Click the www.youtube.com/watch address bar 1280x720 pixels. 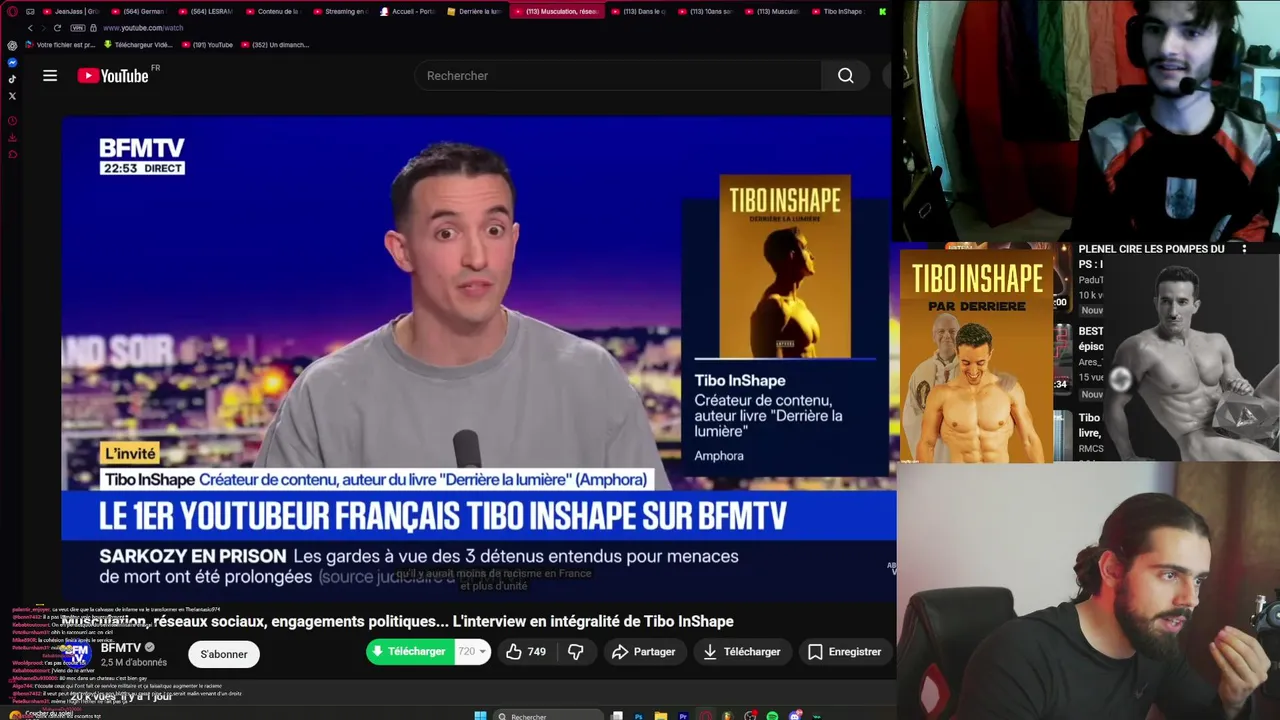[x=143, y=28]
